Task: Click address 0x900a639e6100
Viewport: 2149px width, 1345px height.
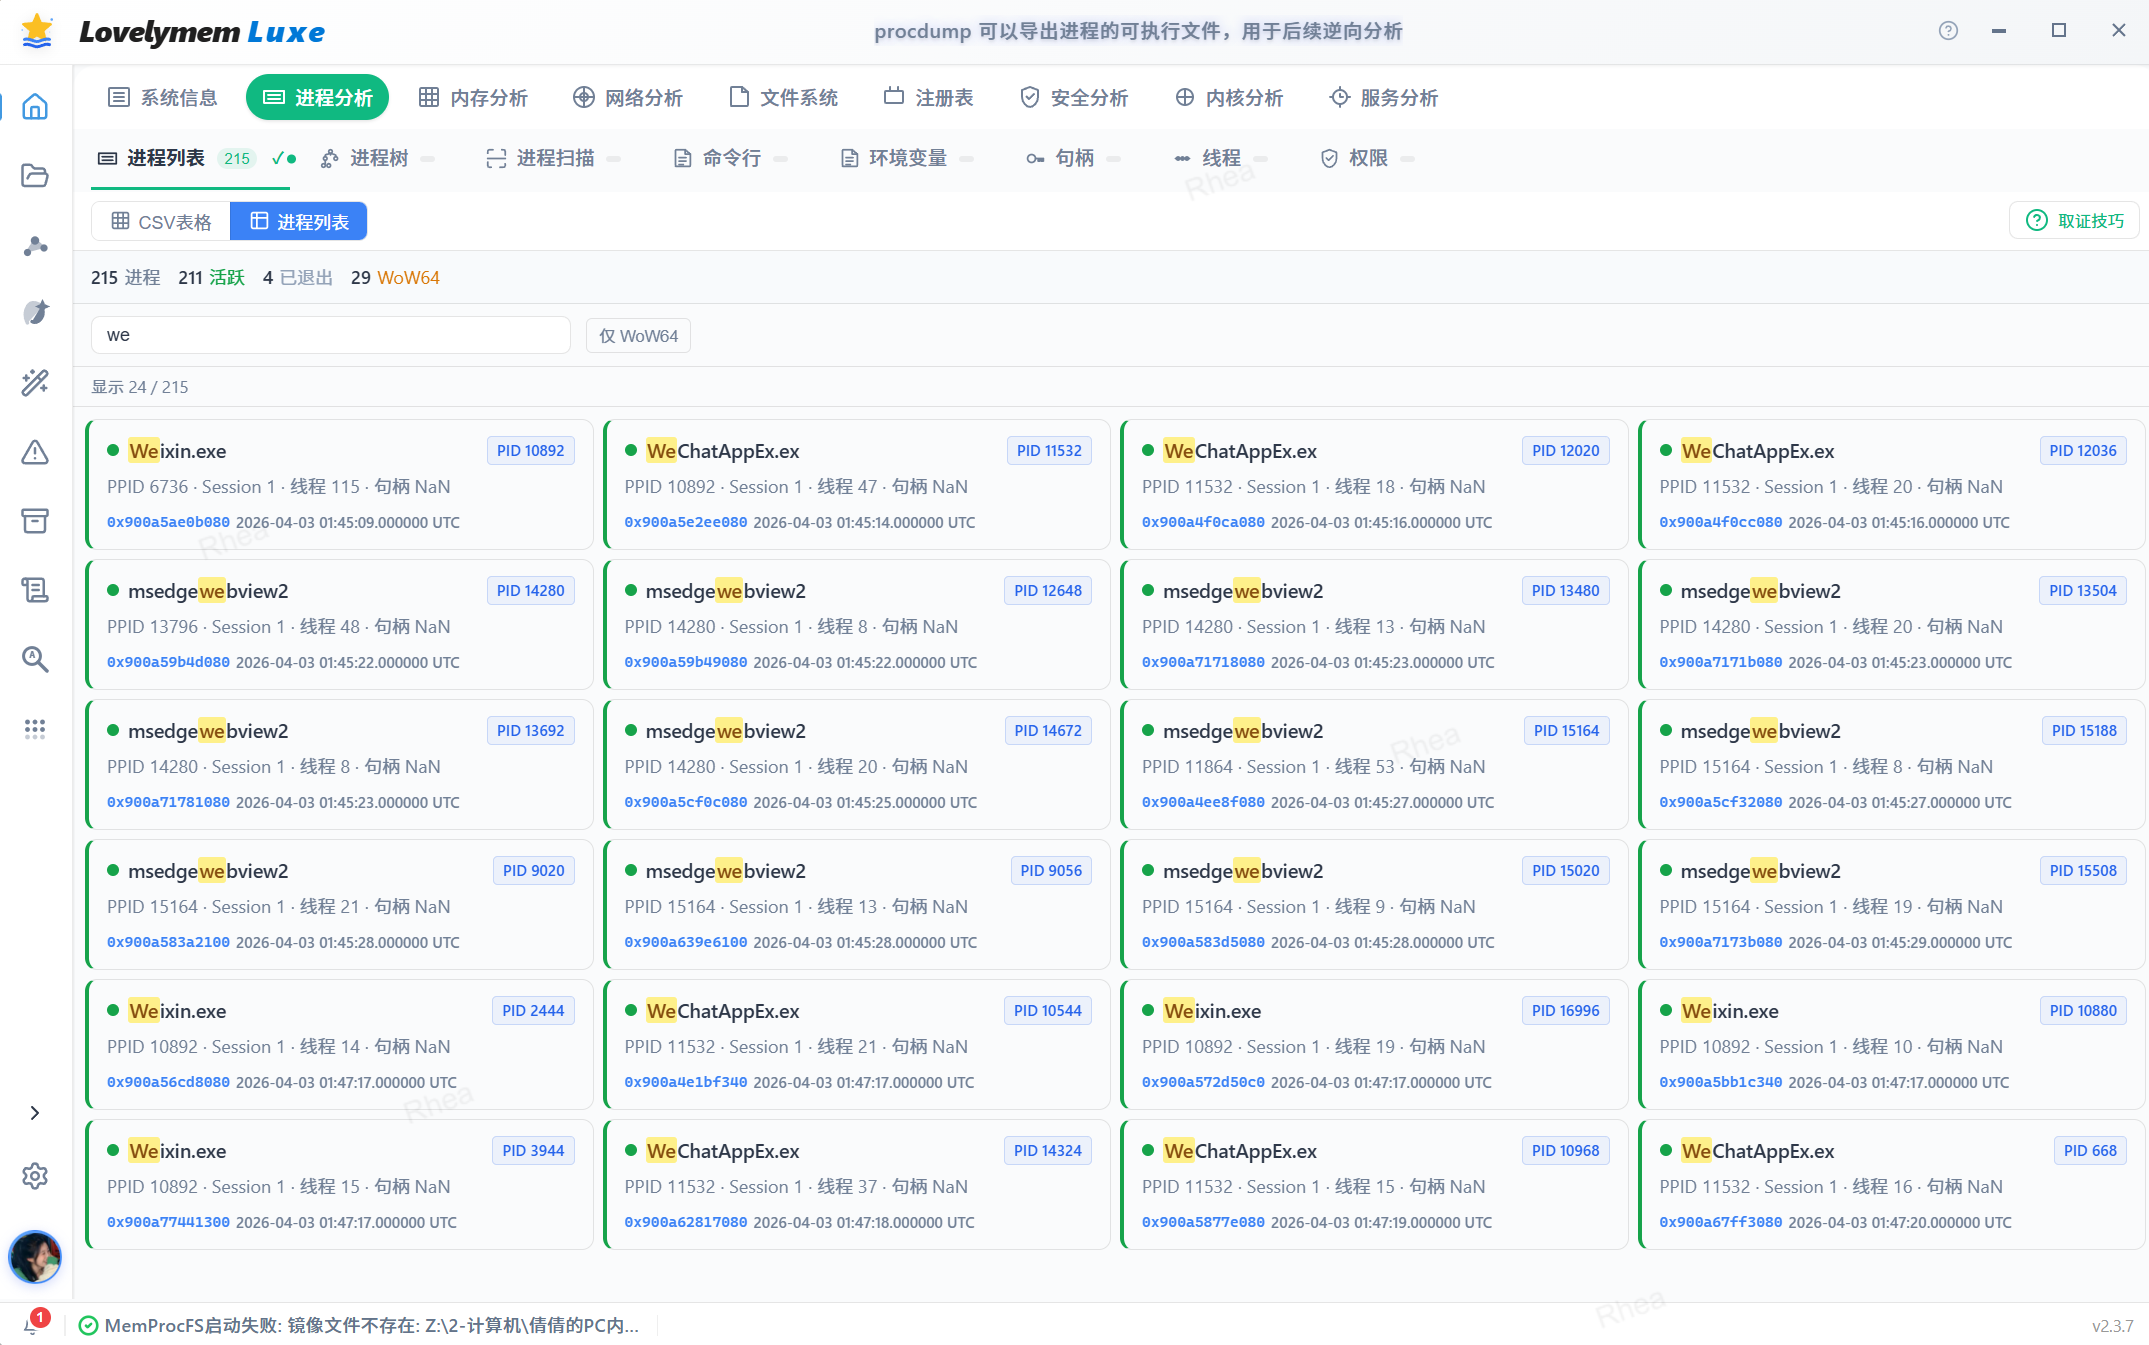Action: pos(686,942)
